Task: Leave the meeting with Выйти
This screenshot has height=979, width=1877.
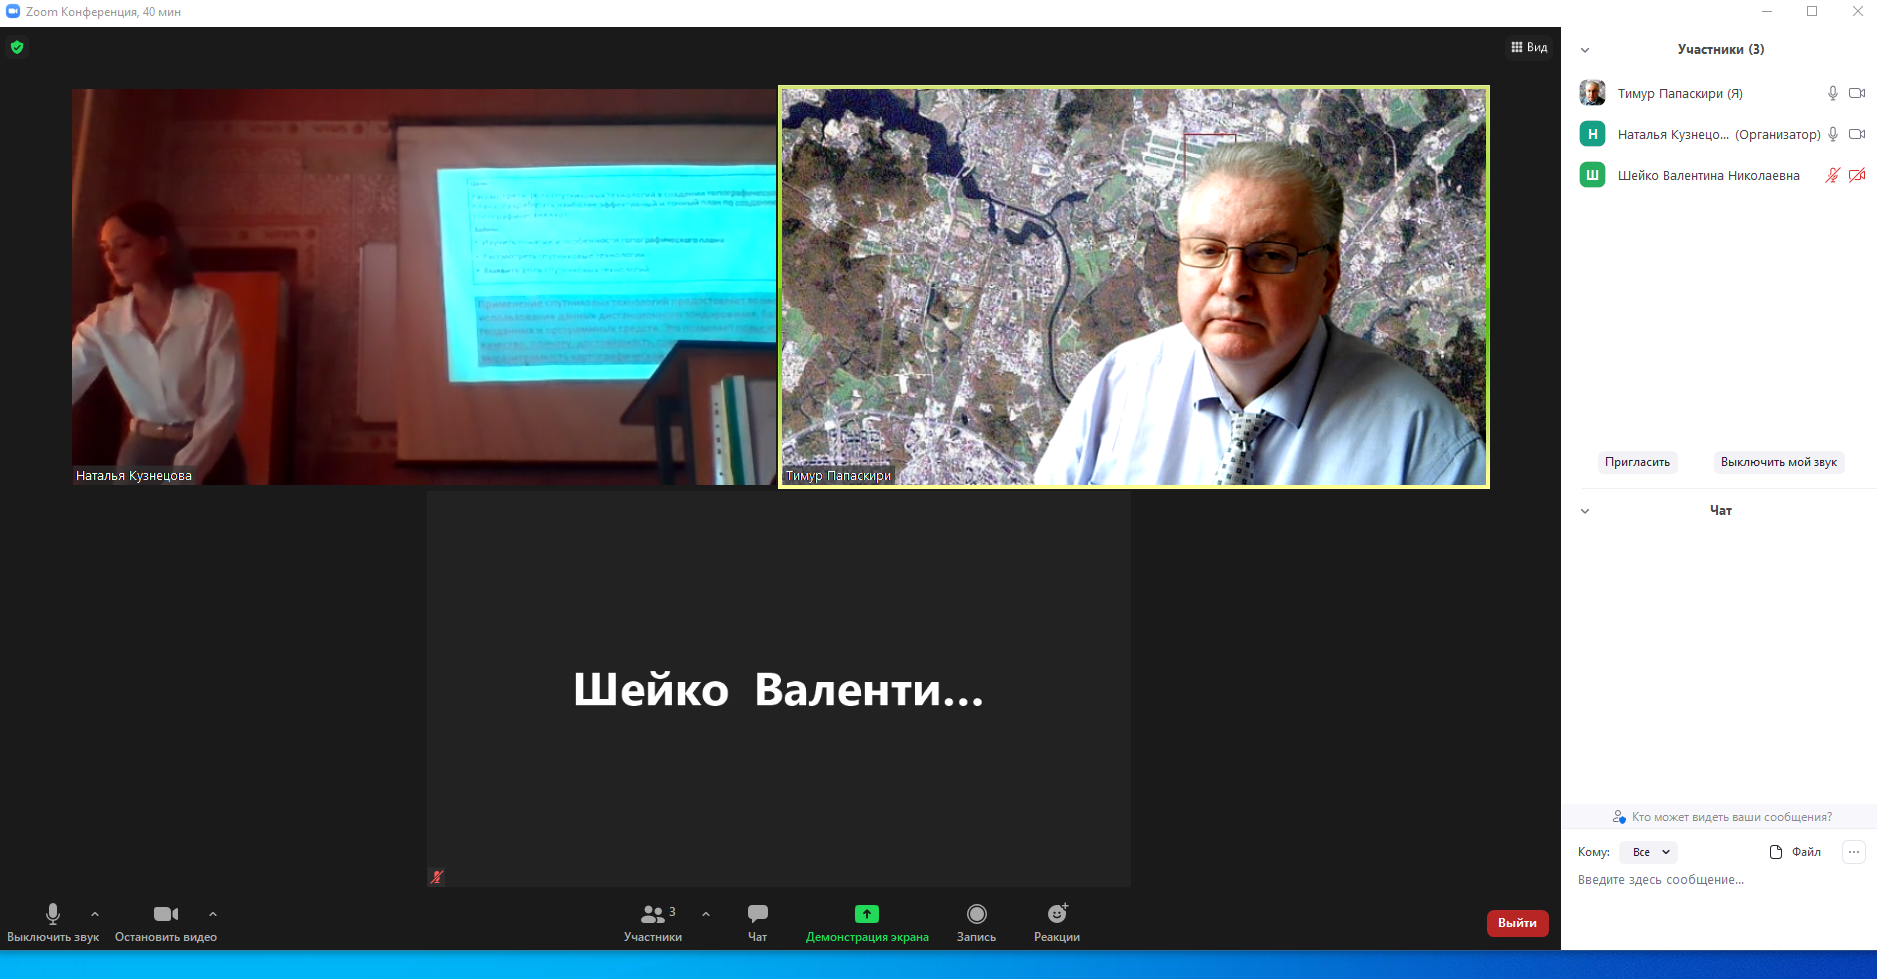Action: tap(1517, 923)
